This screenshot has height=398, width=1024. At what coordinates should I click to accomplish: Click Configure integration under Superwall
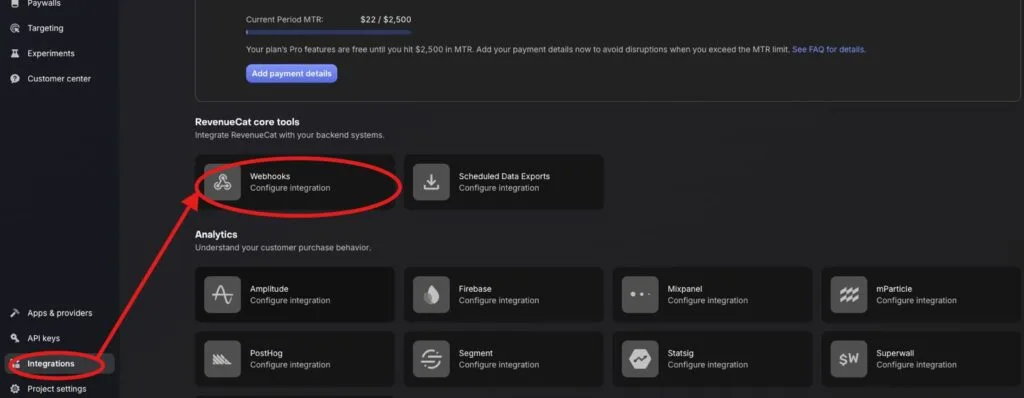point(916,365)
